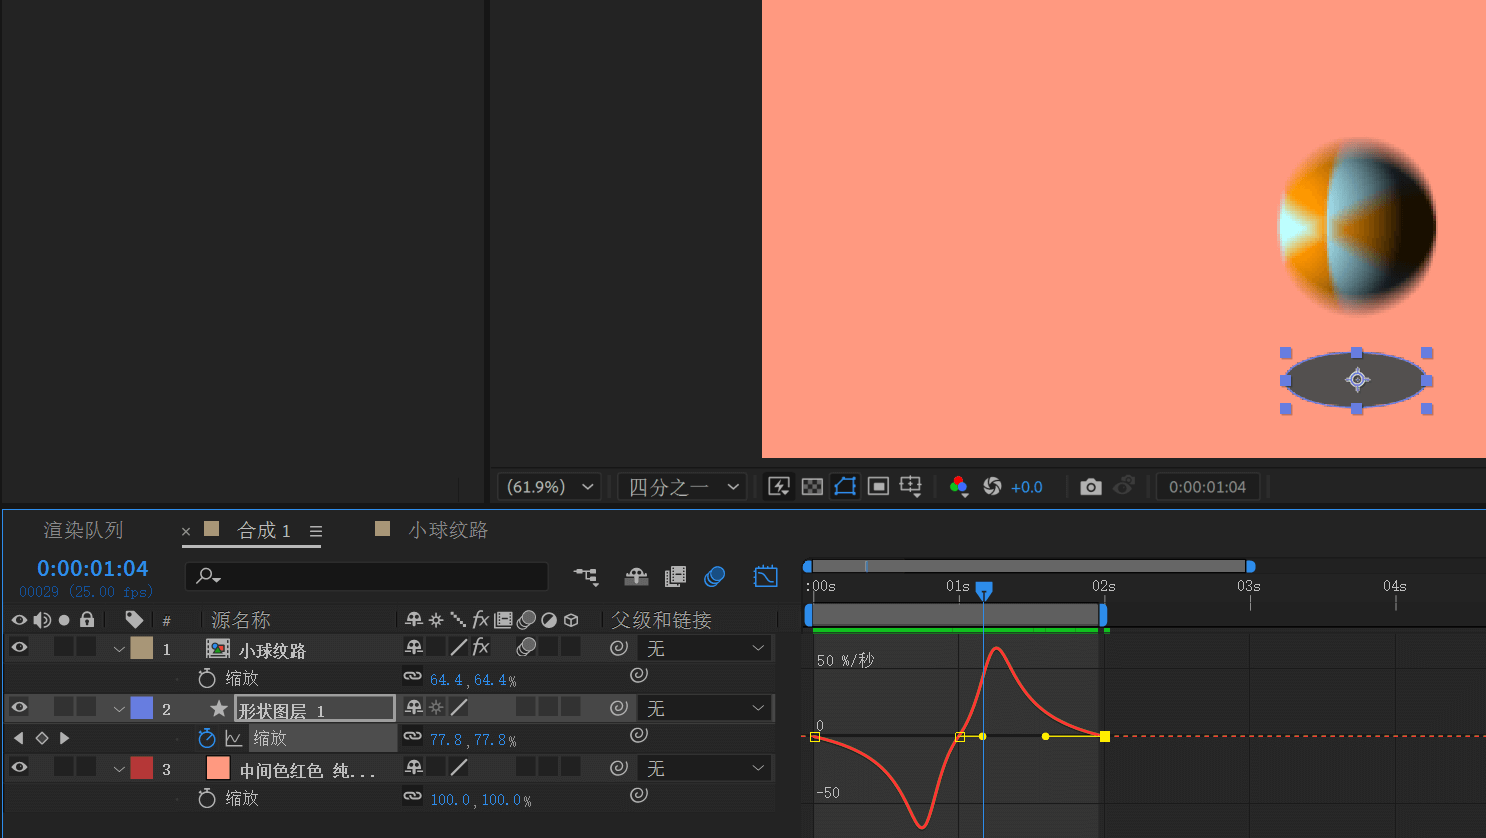Toggle the shy switch on 小球纹路 layer
This screenshot has height=838, width=1486.
pos(413,647)
